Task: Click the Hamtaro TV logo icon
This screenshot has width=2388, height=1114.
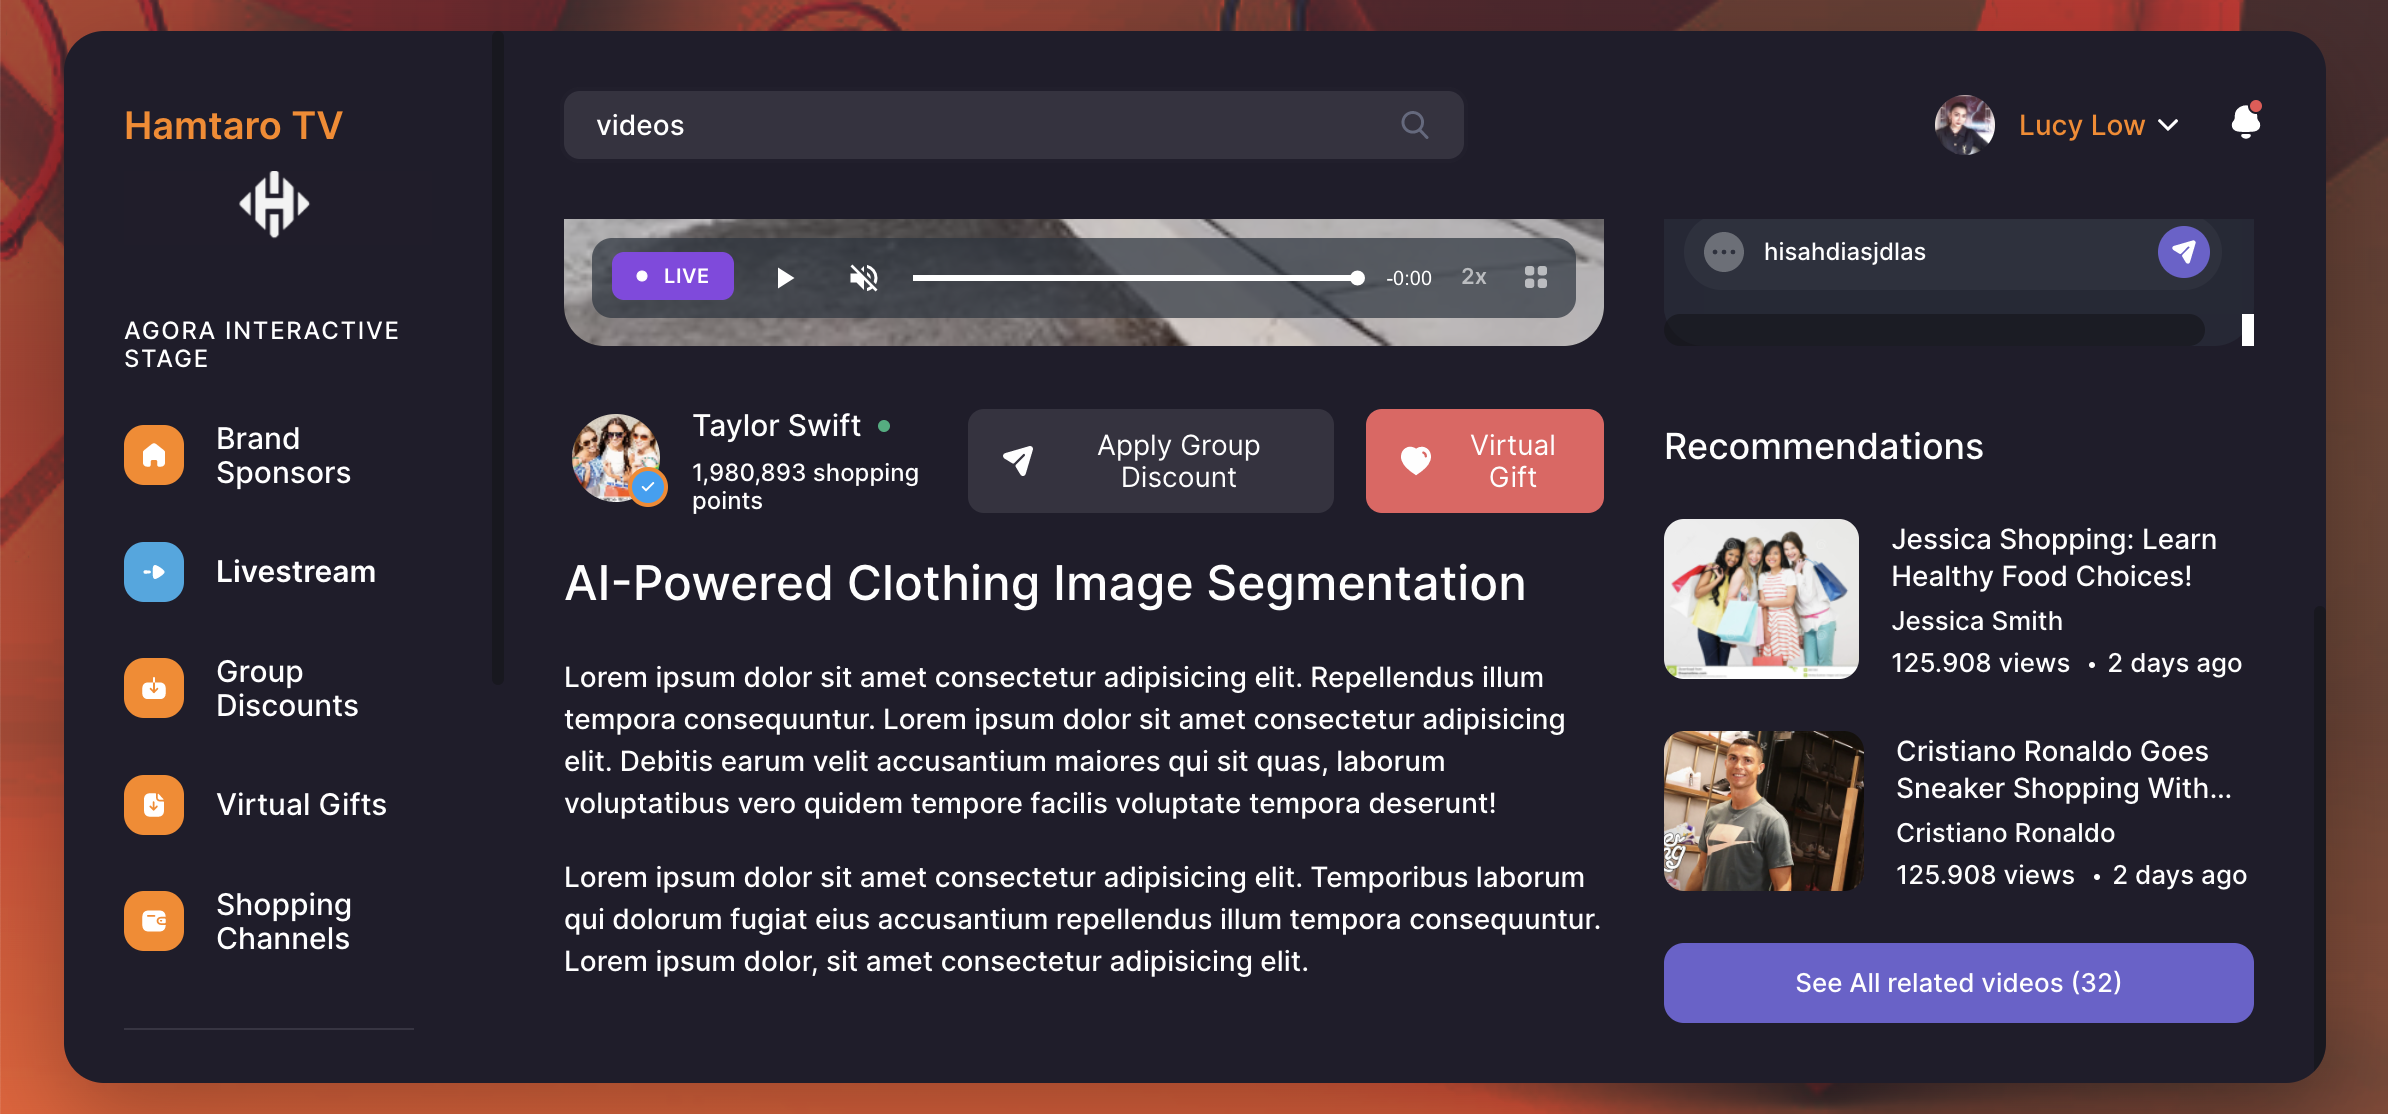Action: (x=274, y=204)
